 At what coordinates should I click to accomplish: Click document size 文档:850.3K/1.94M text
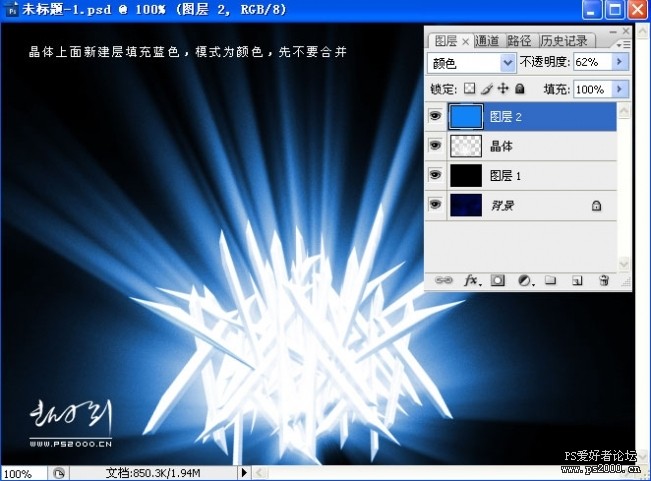tap(153, 473)
